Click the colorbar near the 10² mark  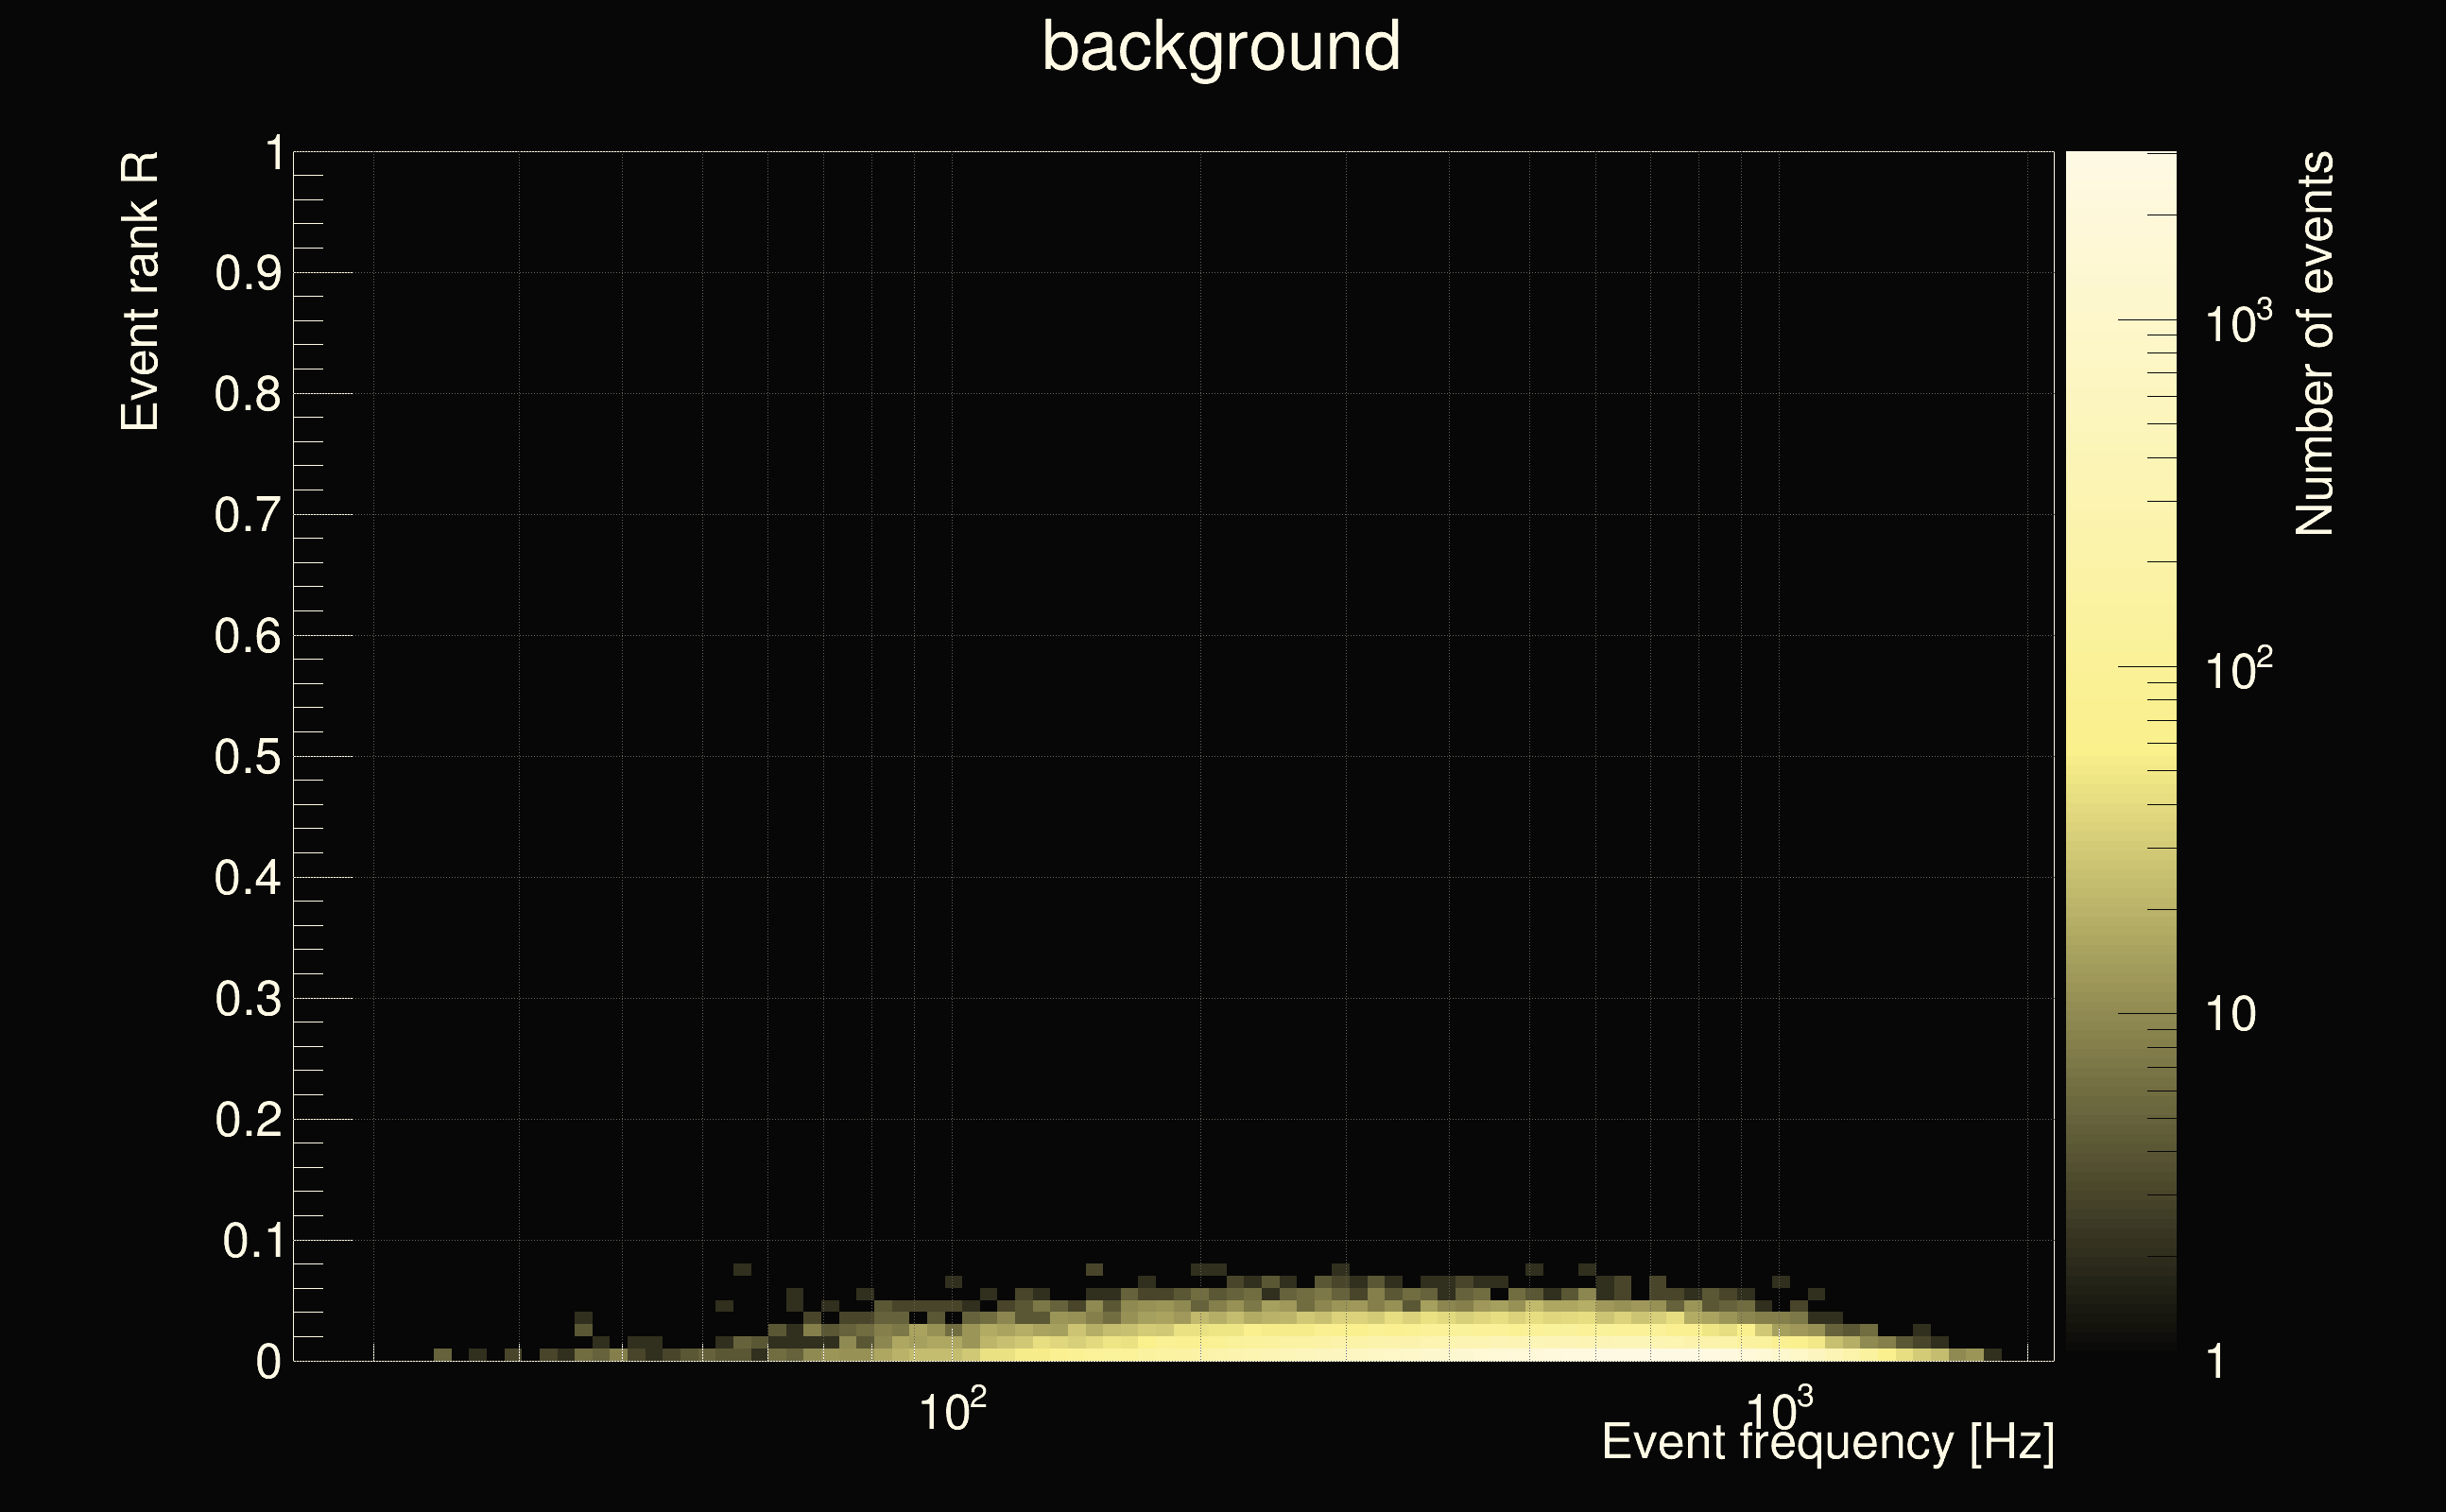tap(2121, 667)
